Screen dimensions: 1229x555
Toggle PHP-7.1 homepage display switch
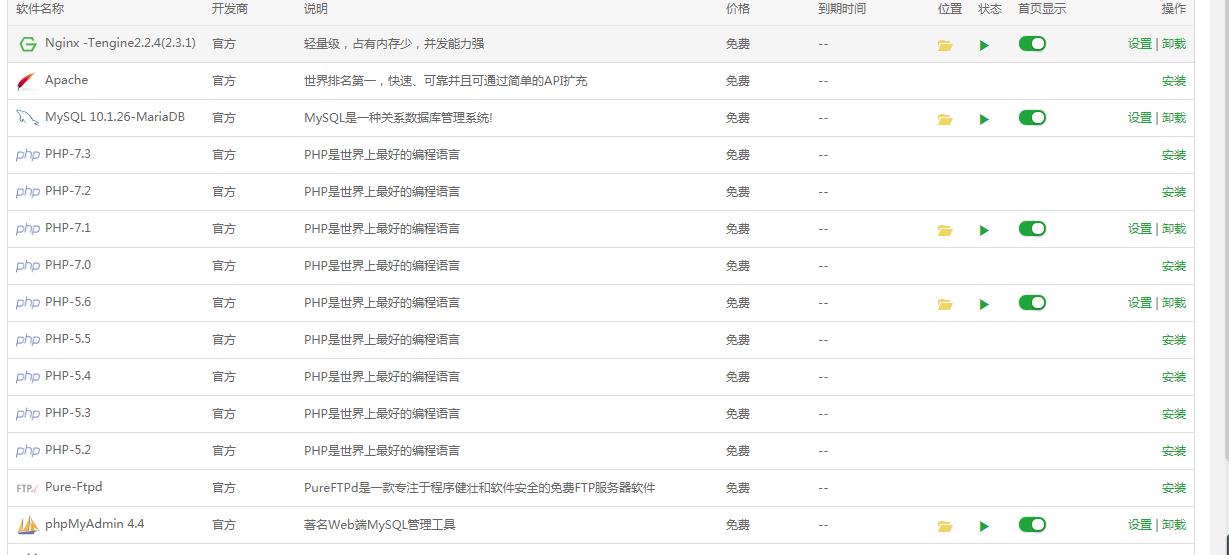(x=1032, y=229)
